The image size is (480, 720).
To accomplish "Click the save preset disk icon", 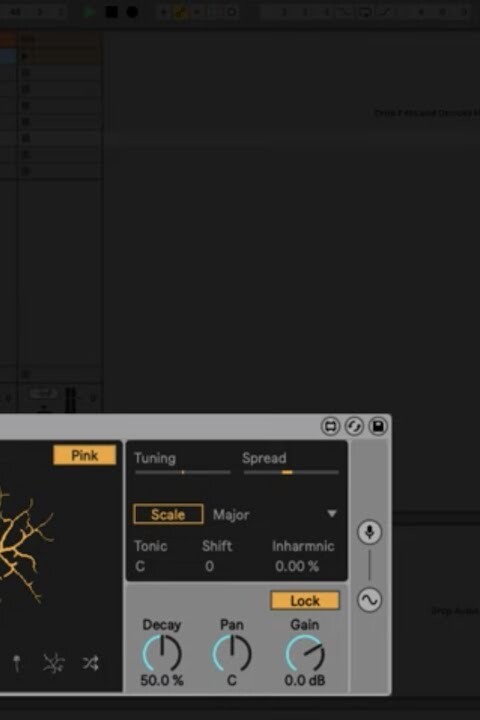I will coord(378,427).
